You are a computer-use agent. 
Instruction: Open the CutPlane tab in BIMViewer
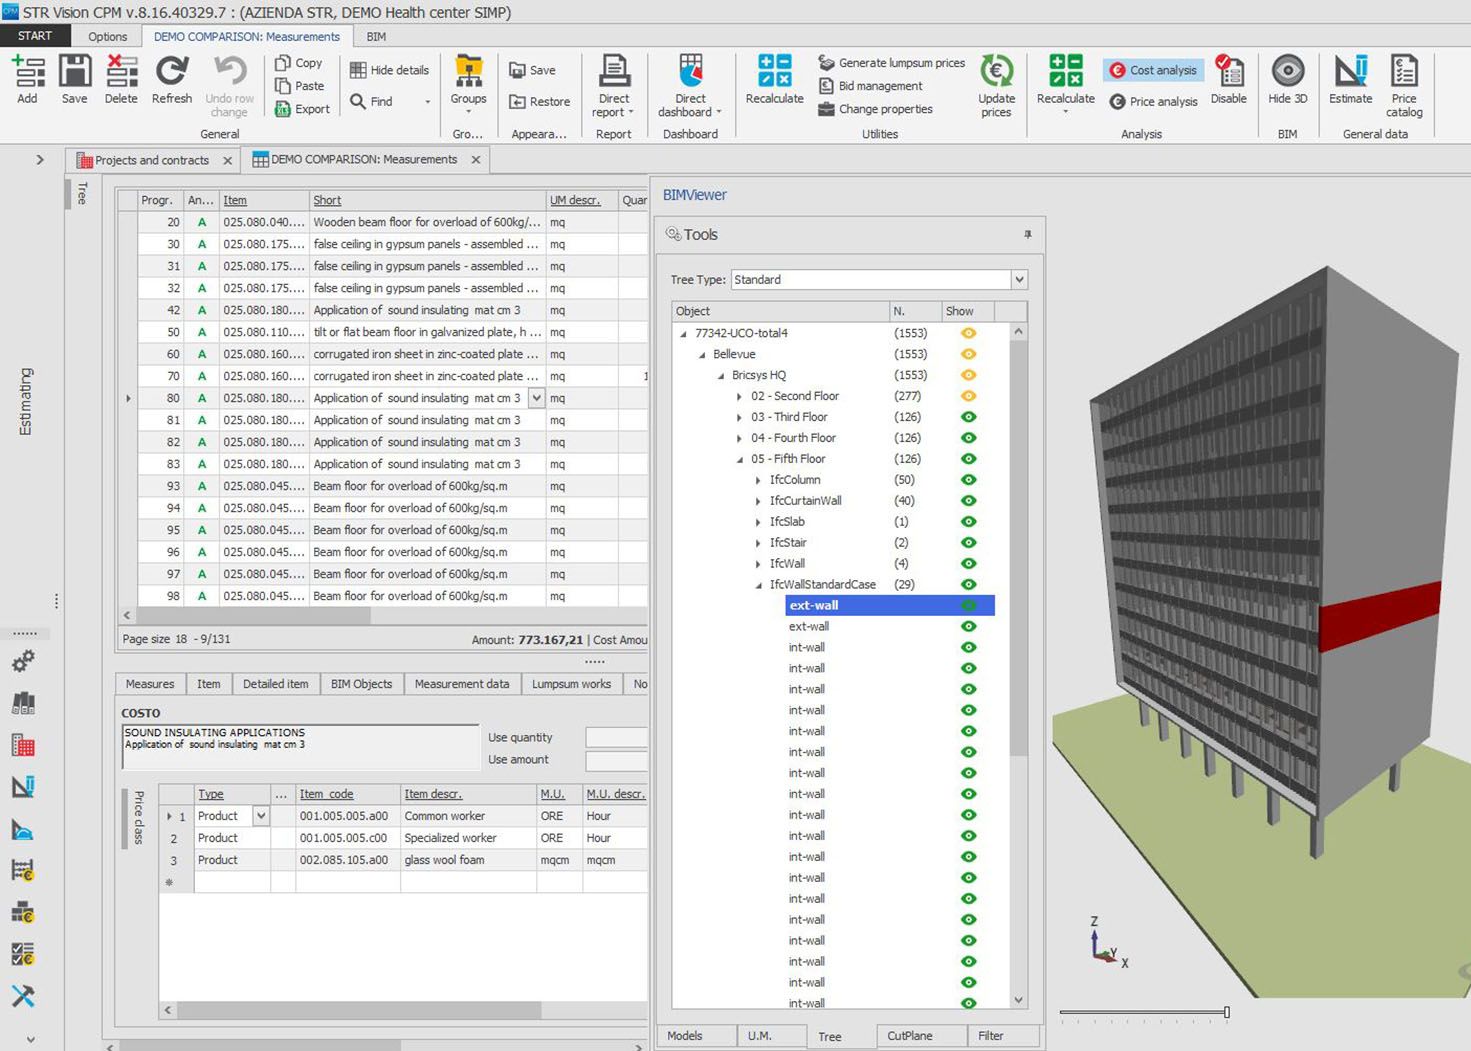[x=909, y=1036]
